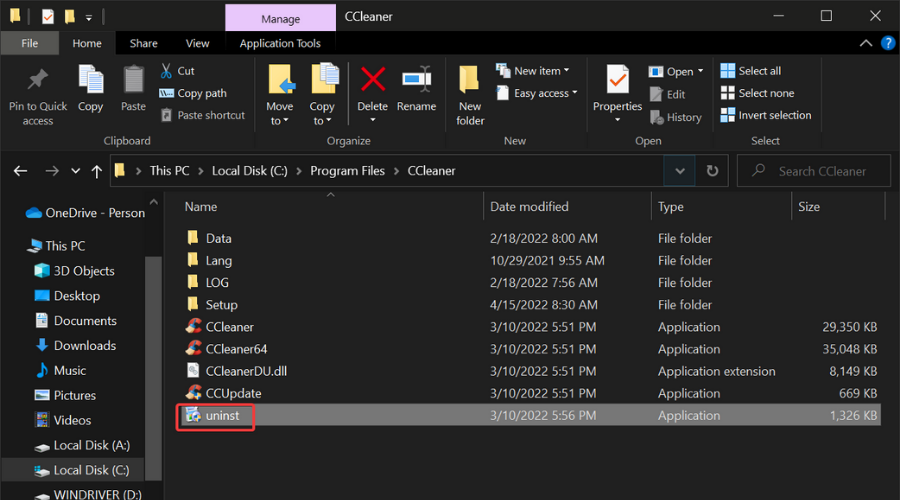
Task: Click the red Delete icon
Action: [x=373, y=79]
